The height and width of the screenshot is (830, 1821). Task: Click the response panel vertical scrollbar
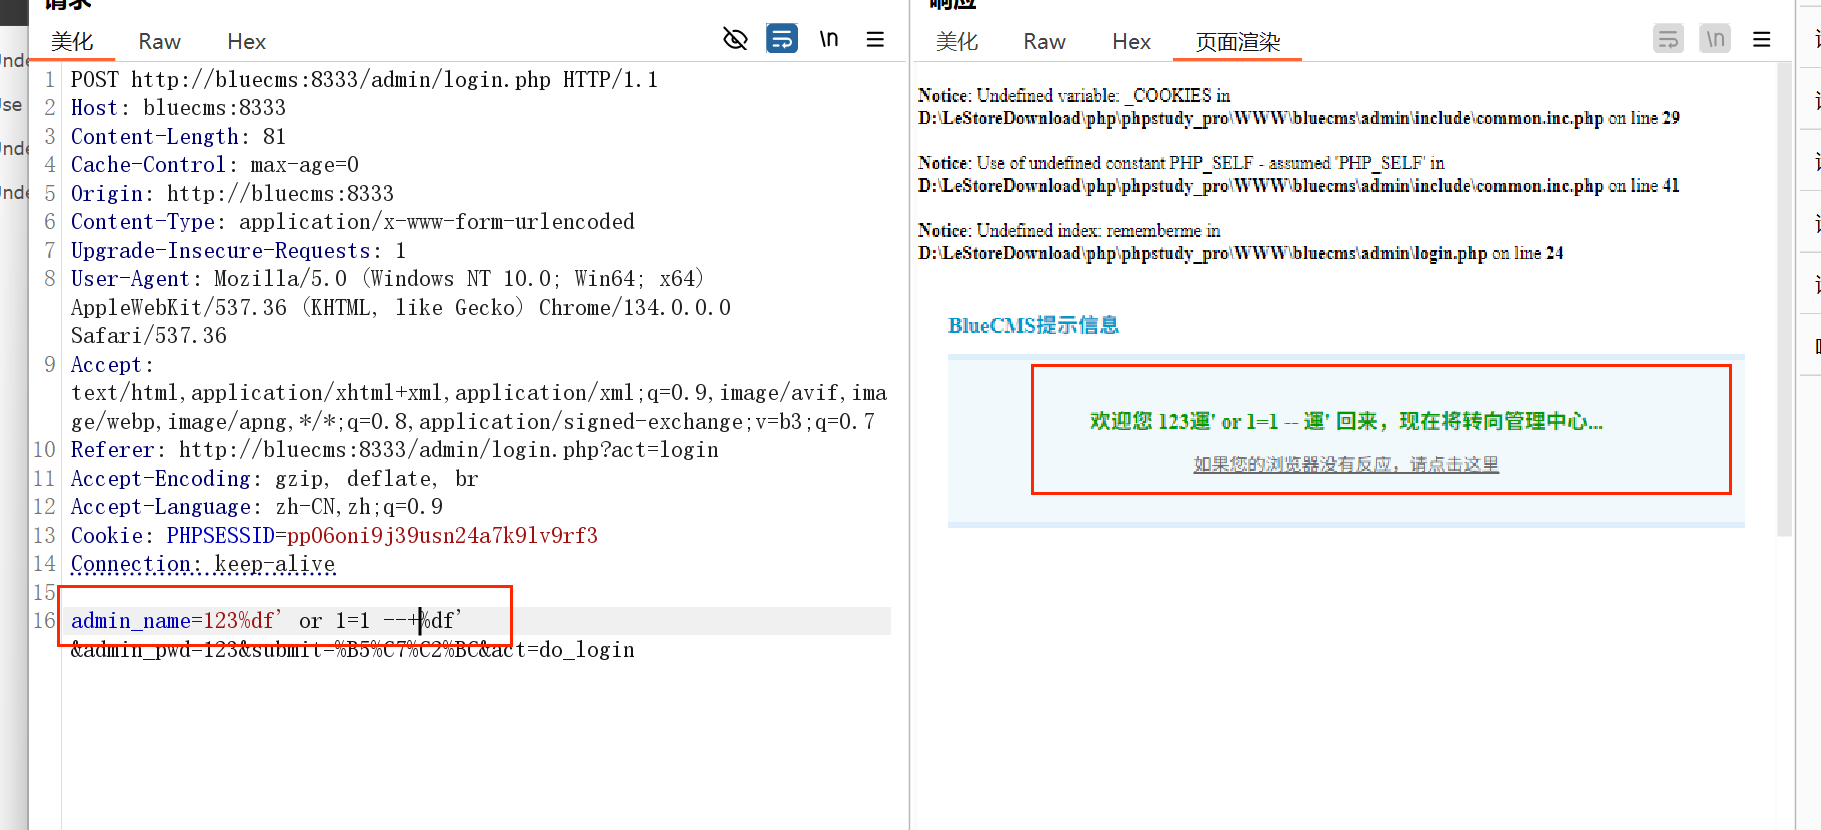pos(1784,300)
